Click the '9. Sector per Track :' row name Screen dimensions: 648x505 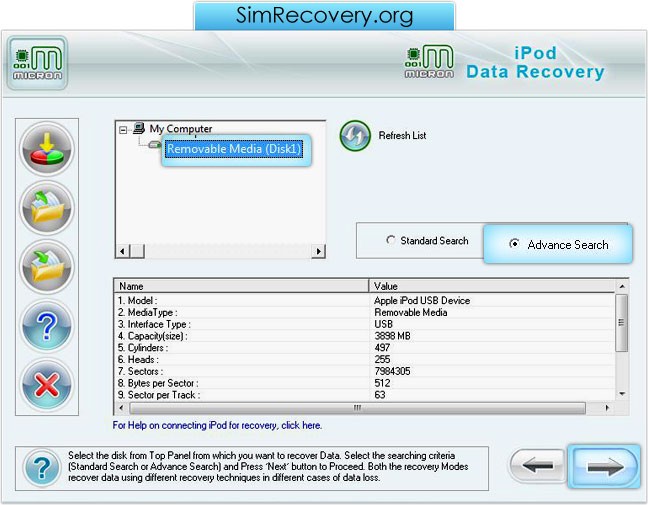[159, 395]
